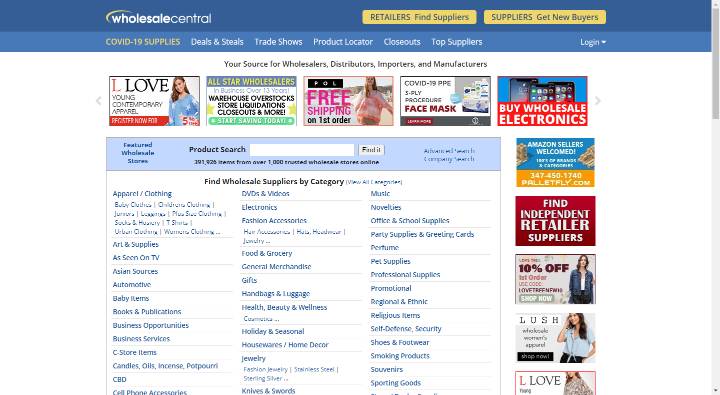The height and width of the screenshot is (395, 720).
Task: Open the L Love apparel banner
Action: coord(154,101)
